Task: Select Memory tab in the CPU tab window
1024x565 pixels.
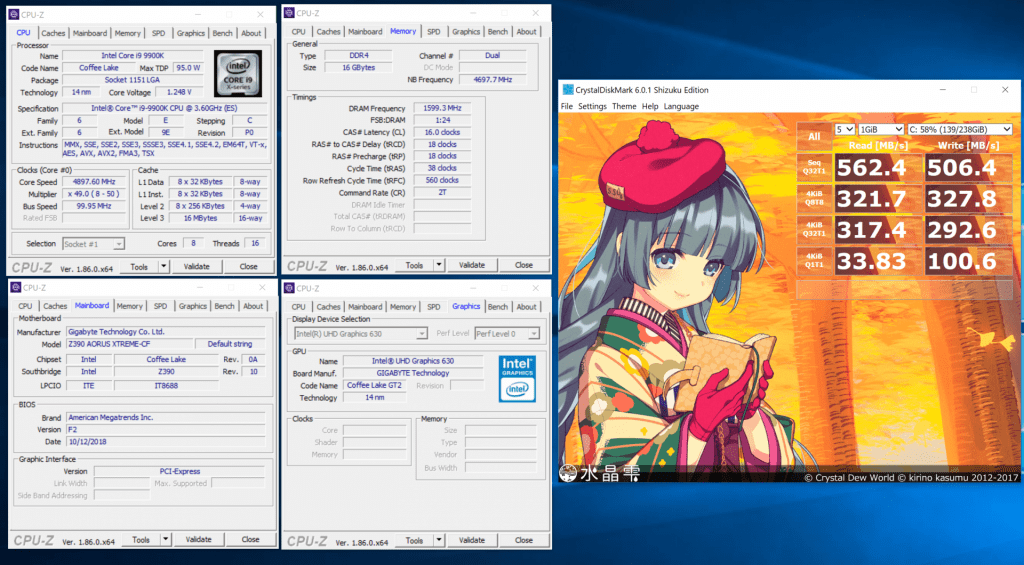Action: point(127,33)
